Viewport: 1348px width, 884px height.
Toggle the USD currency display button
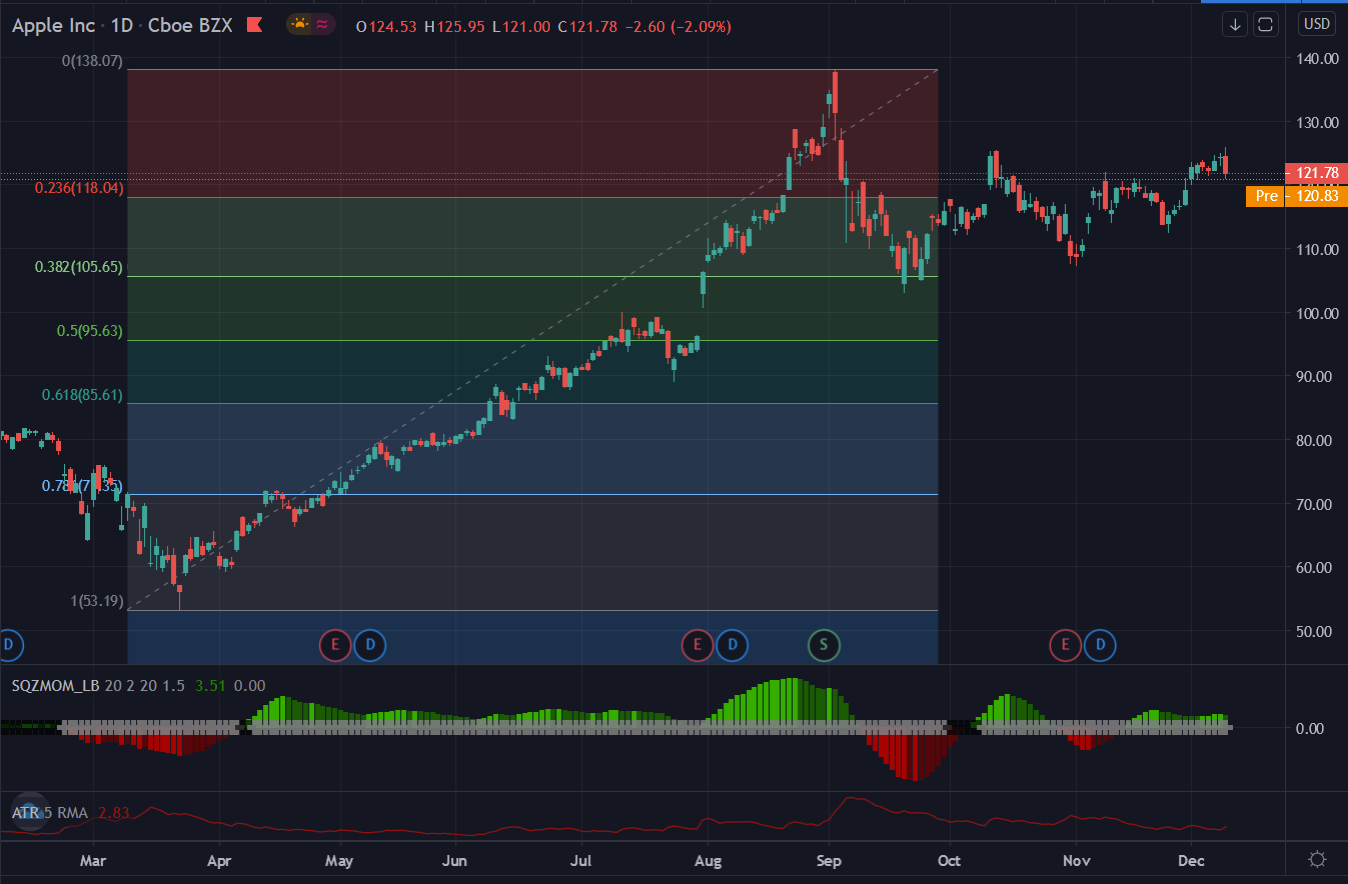tap(1316, 23)
